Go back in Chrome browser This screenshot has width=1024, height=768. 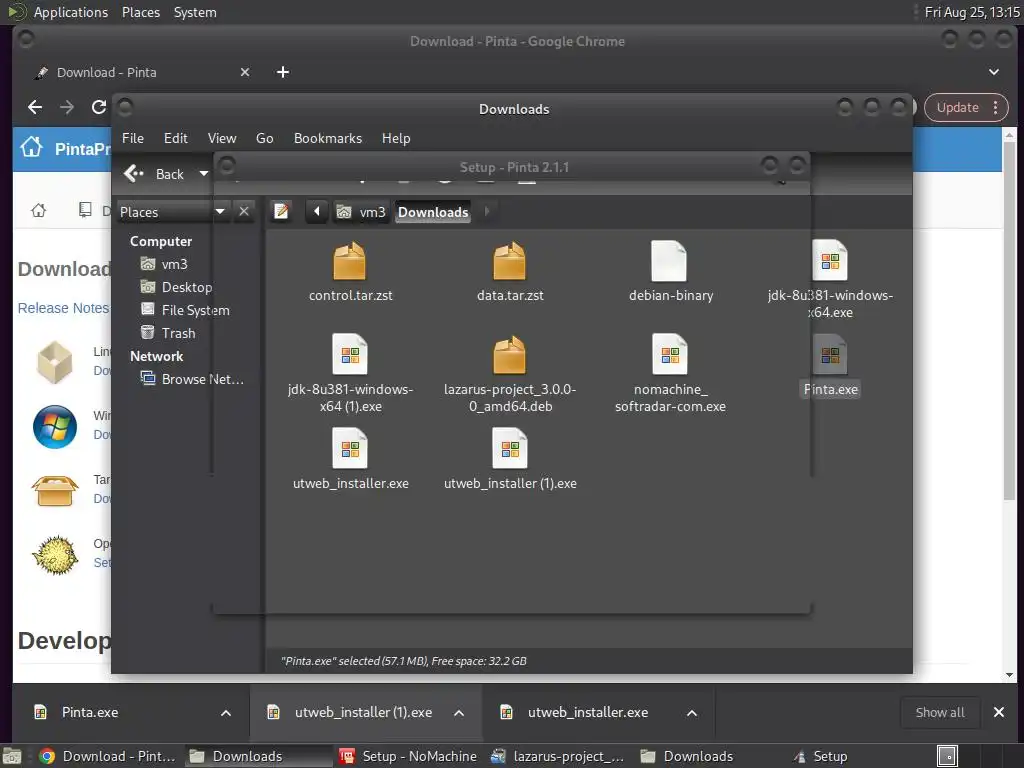tap(35, 107)
